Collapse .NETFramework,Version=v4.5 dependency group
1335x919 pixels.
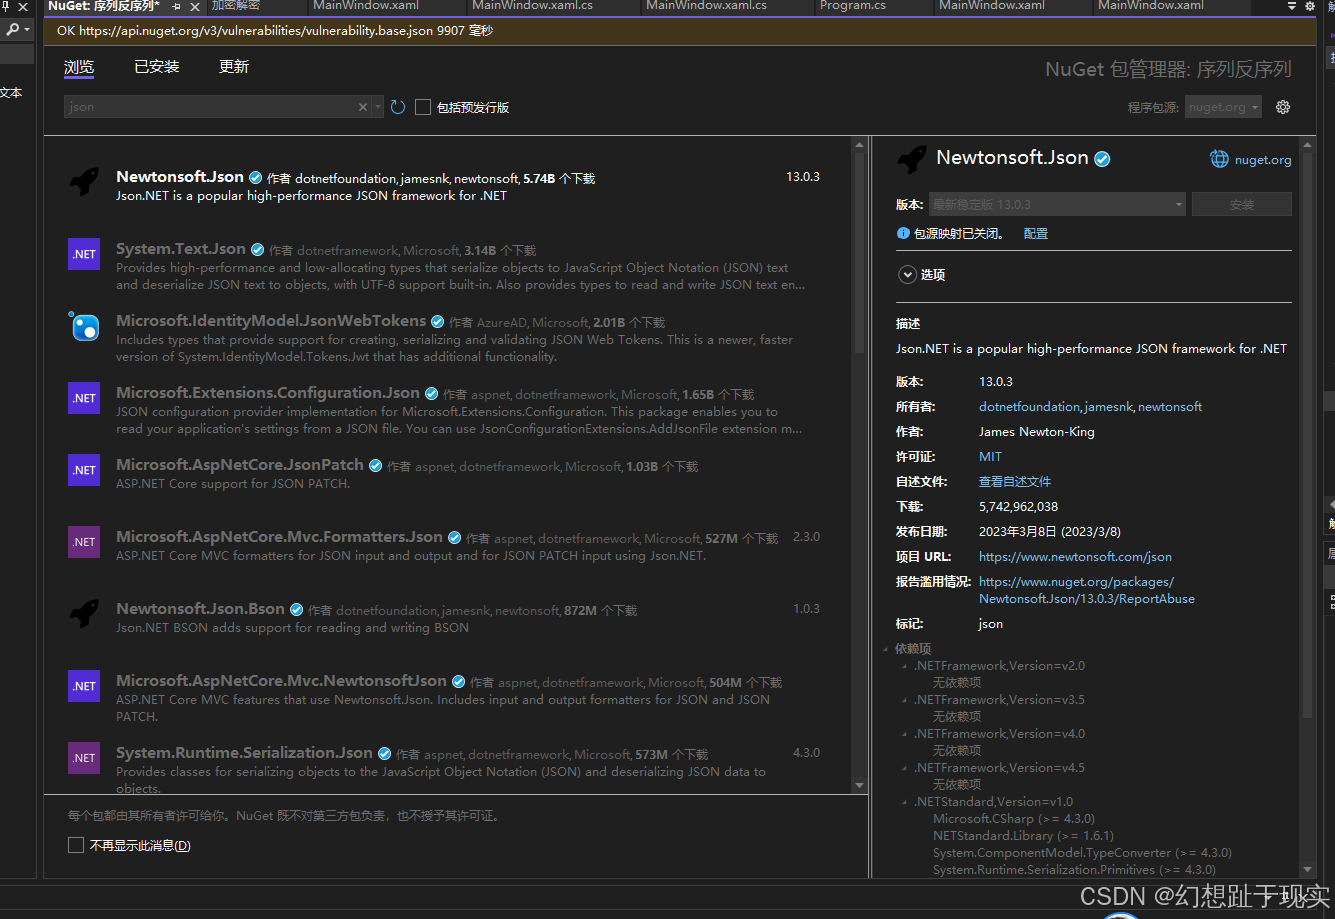coord(904,768)
